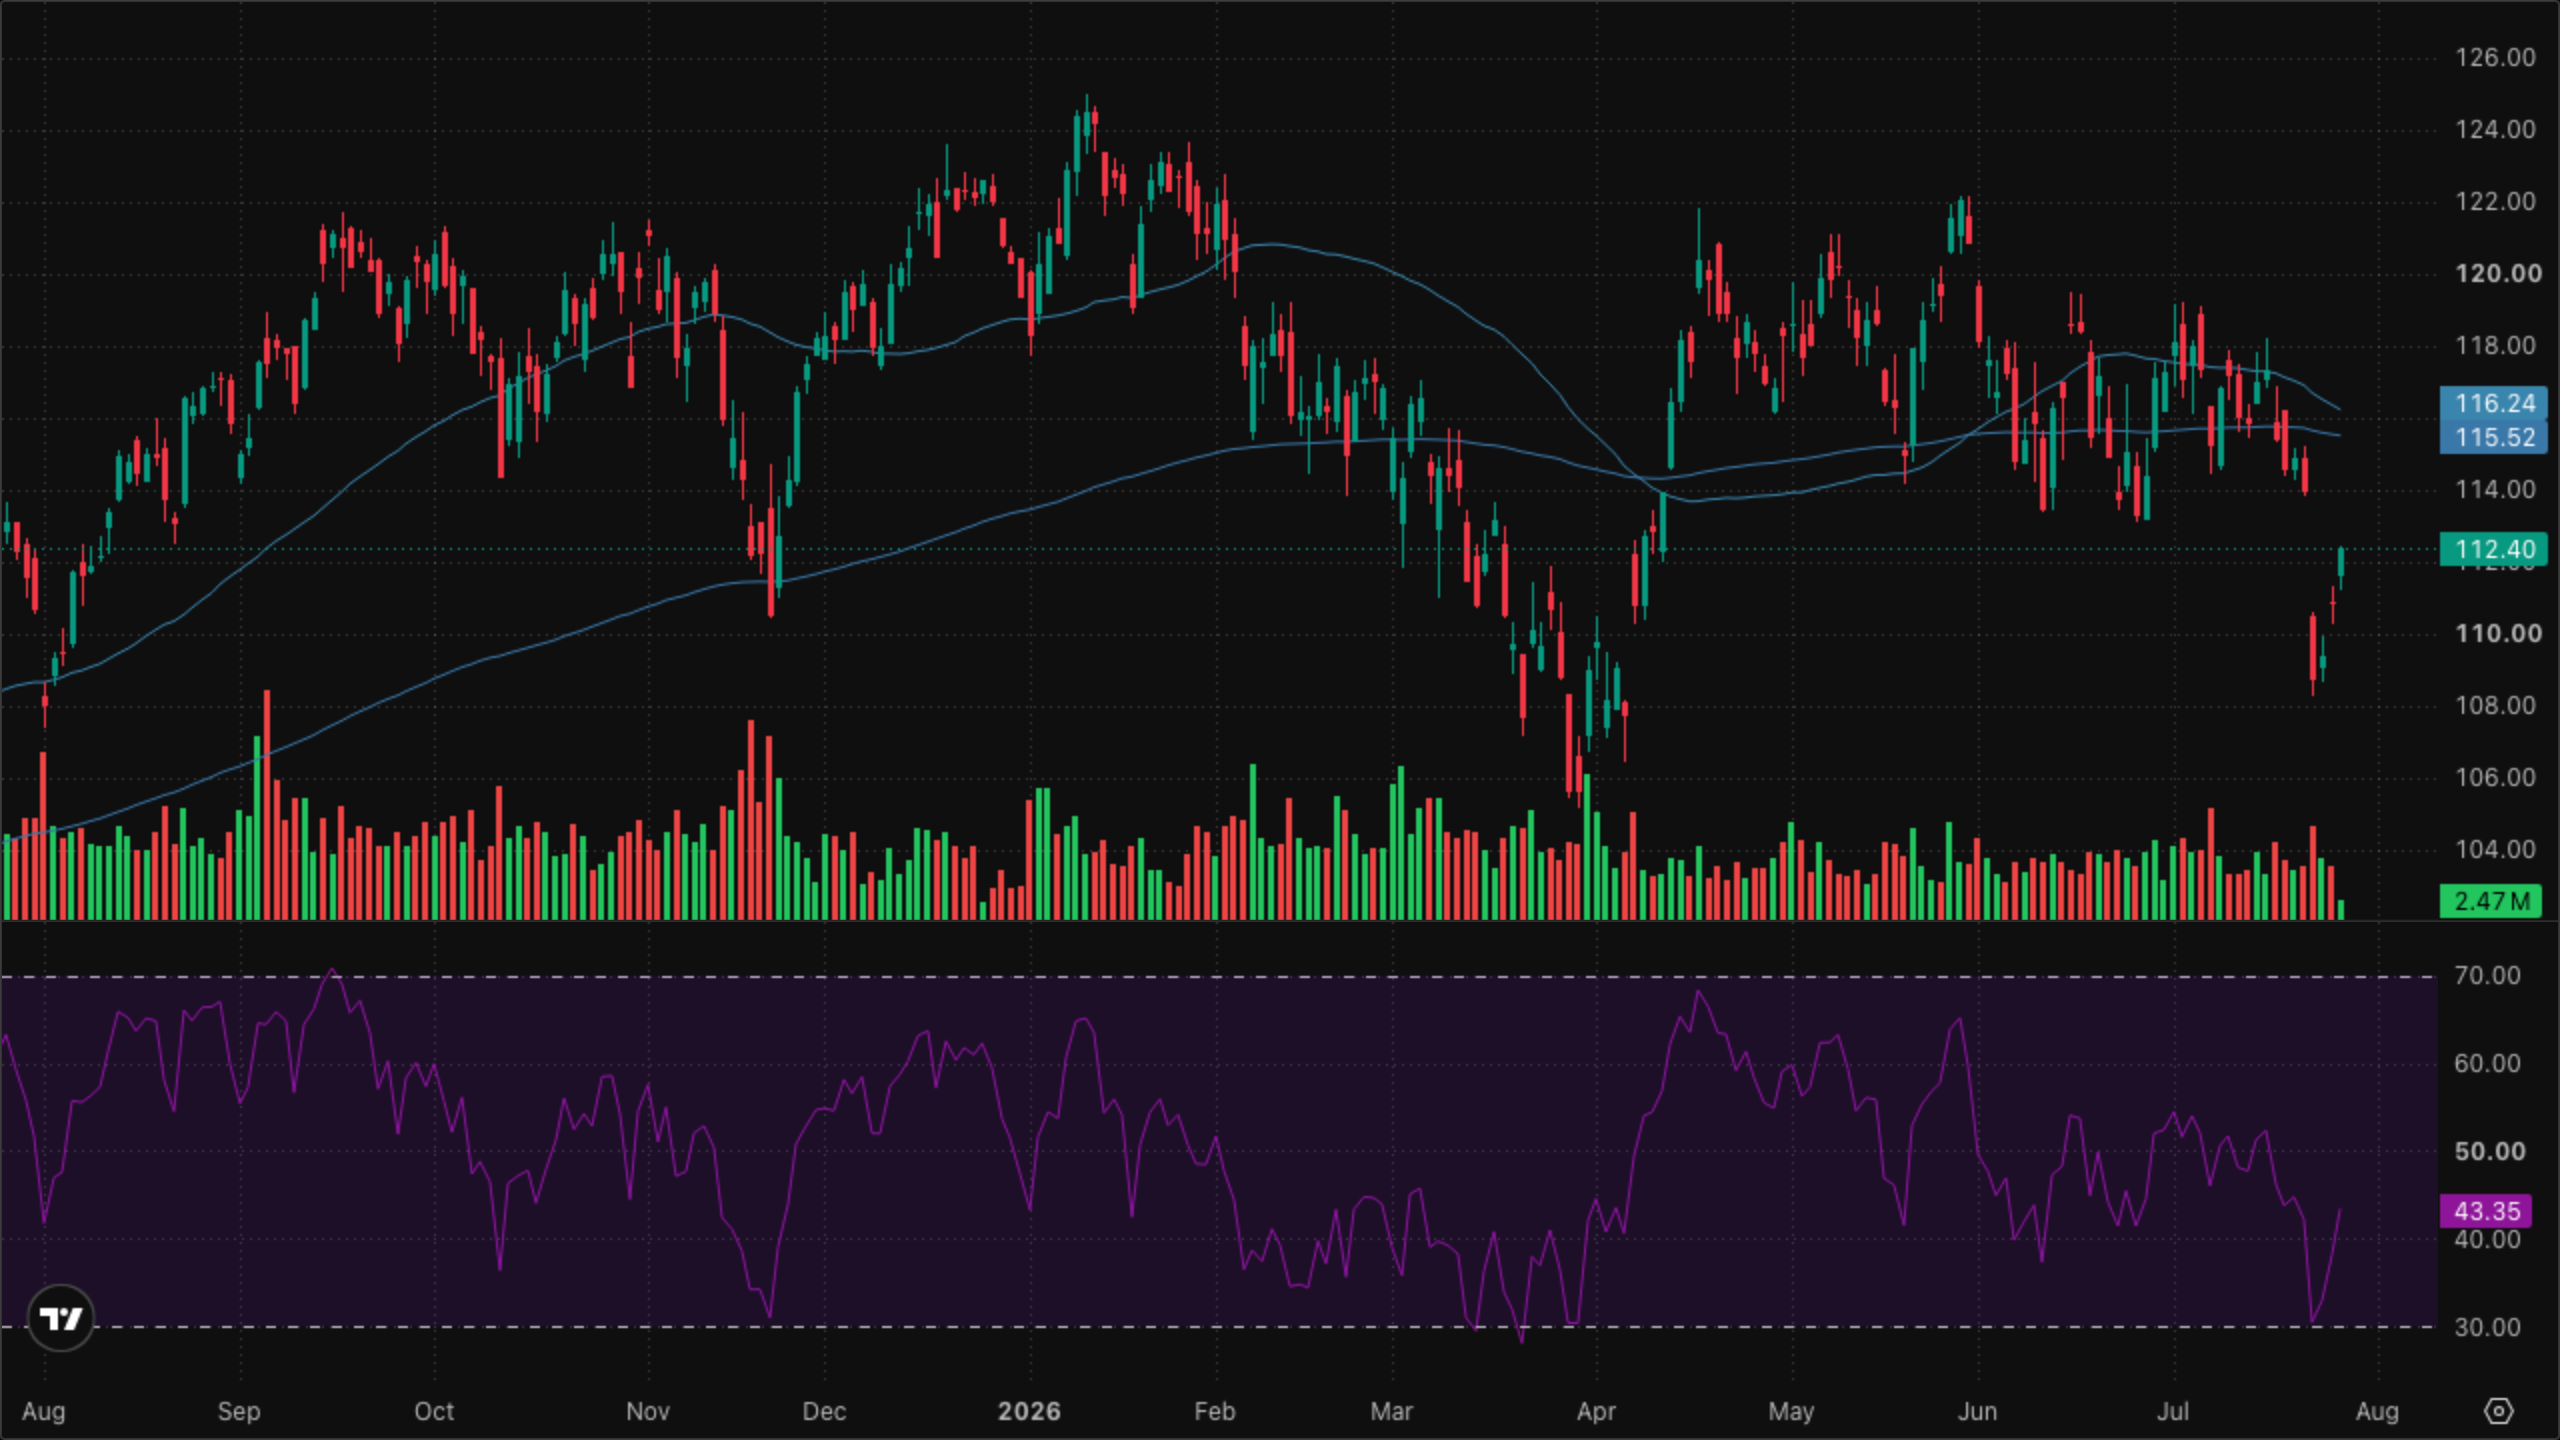
Task: Click the 43.35 RSI value label
Action: pos(2486,1211)
